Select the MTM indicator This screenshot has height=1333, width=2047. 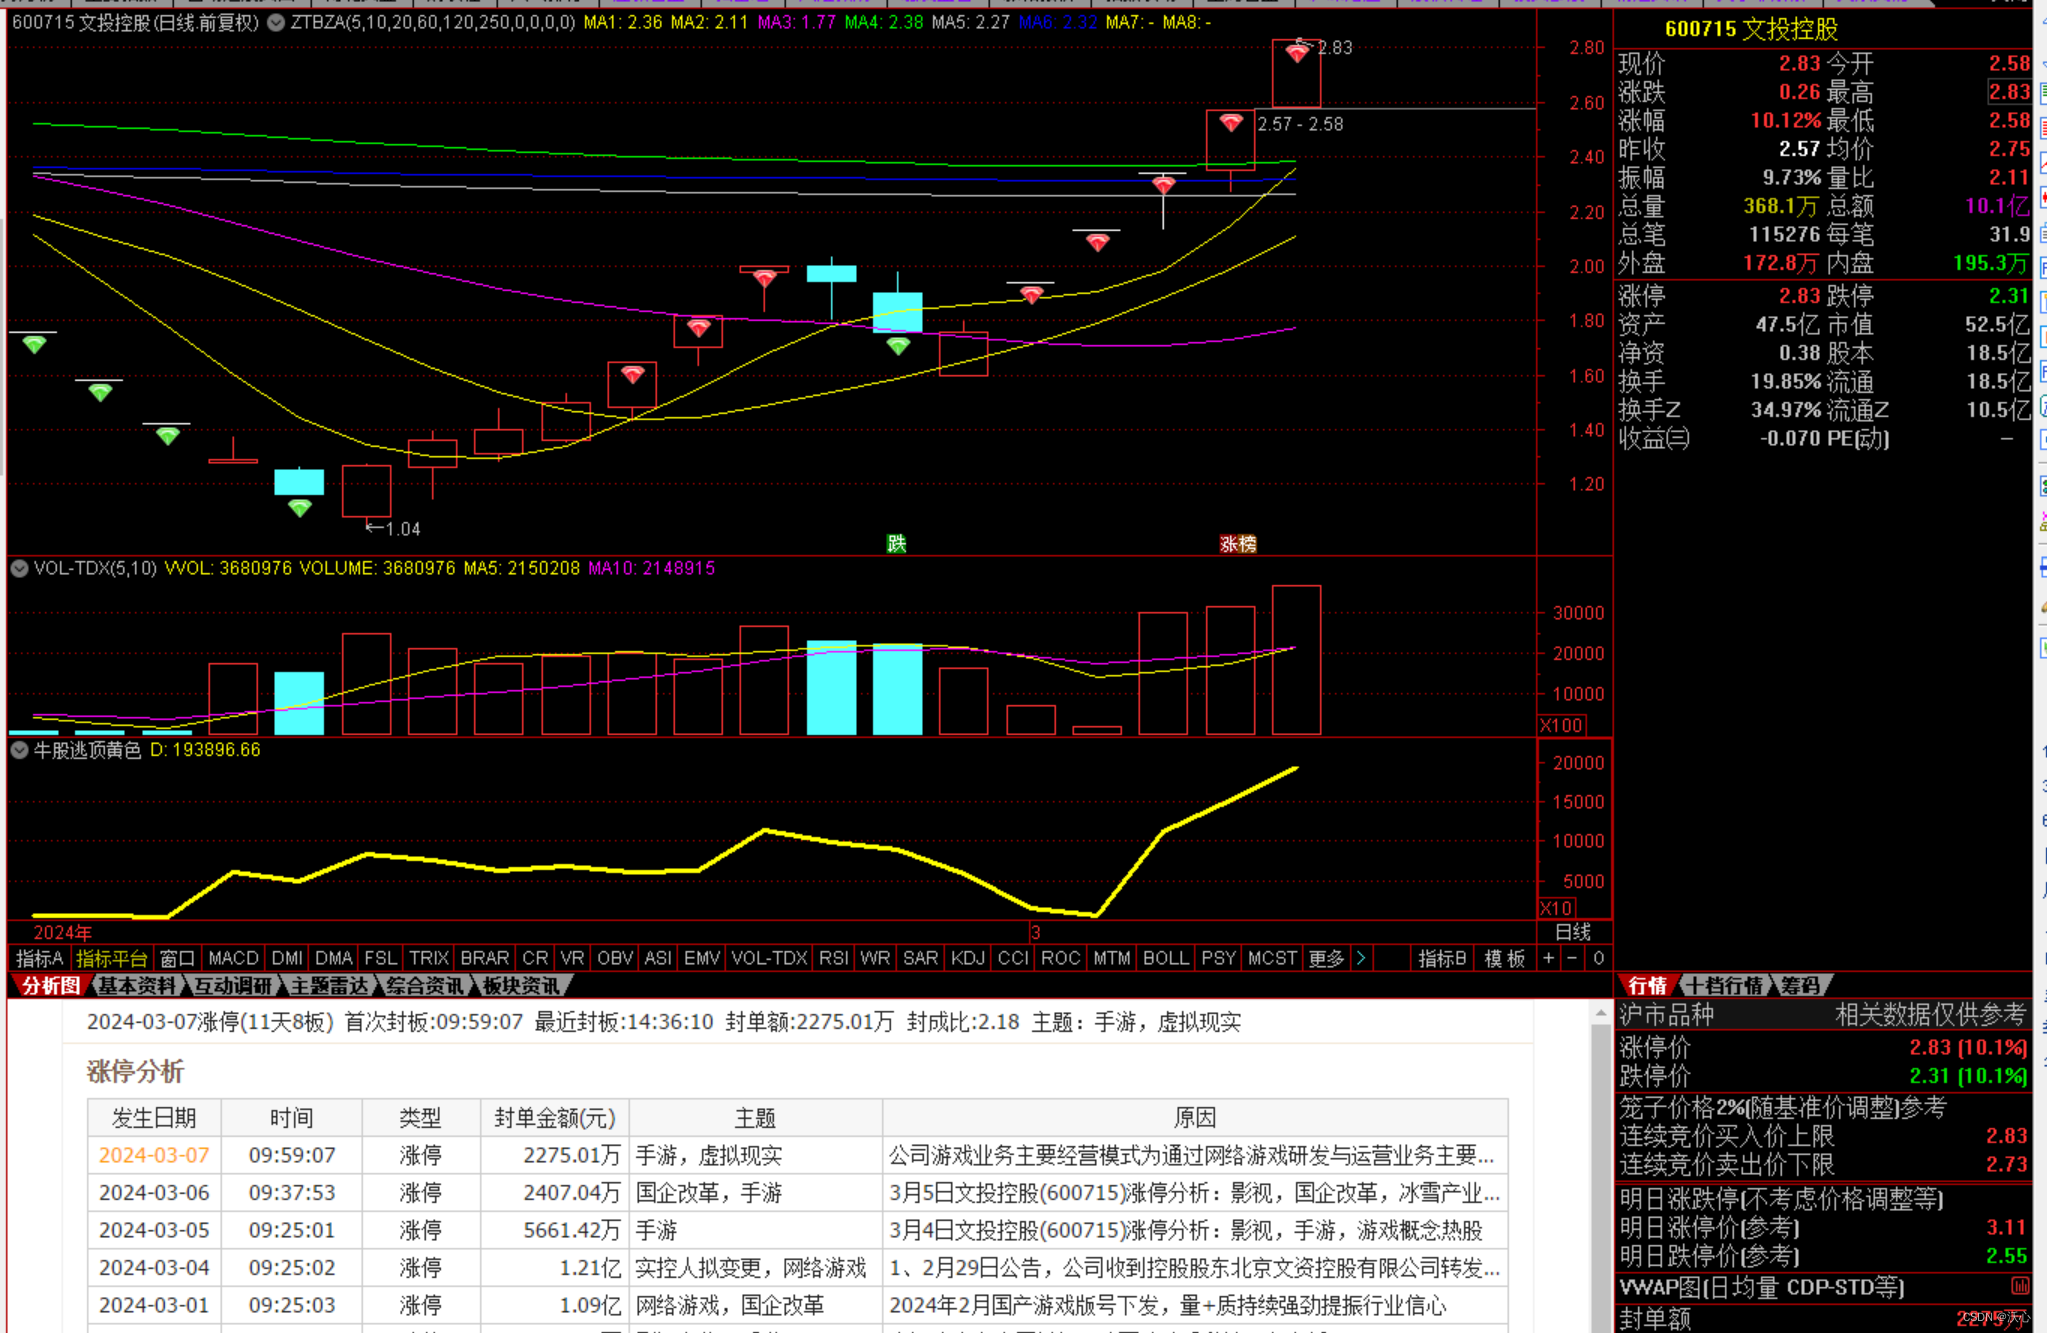click(x=1112, y=958)
